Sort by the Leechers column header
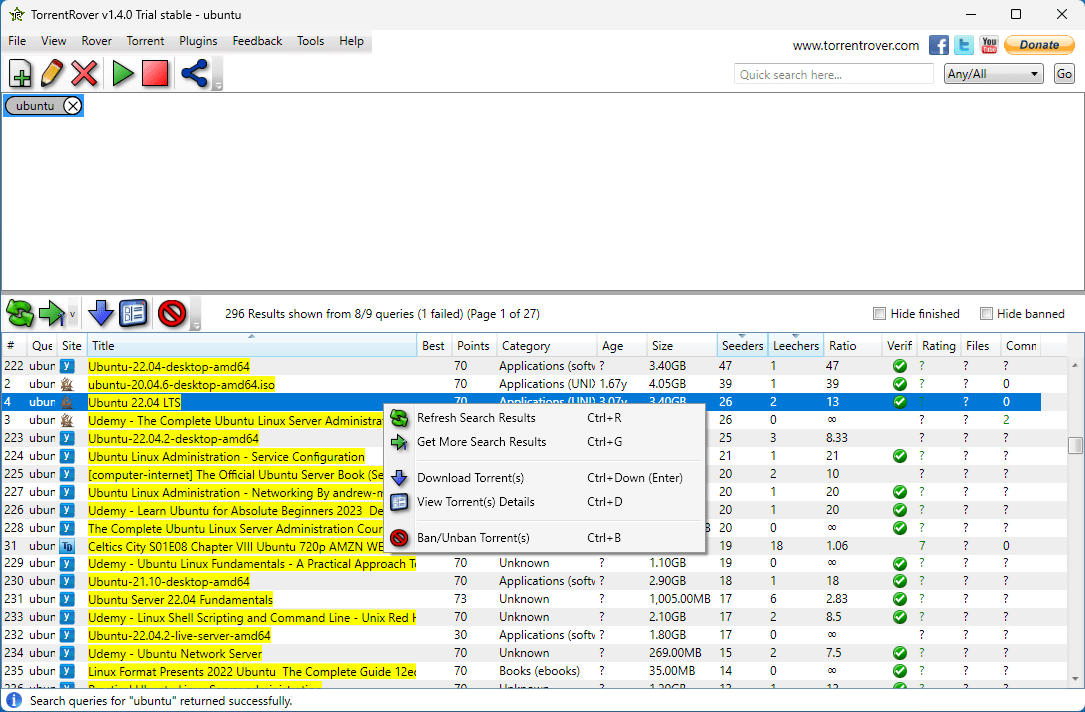This screenshot has width=1085, height=712. [x=796, y=345]
